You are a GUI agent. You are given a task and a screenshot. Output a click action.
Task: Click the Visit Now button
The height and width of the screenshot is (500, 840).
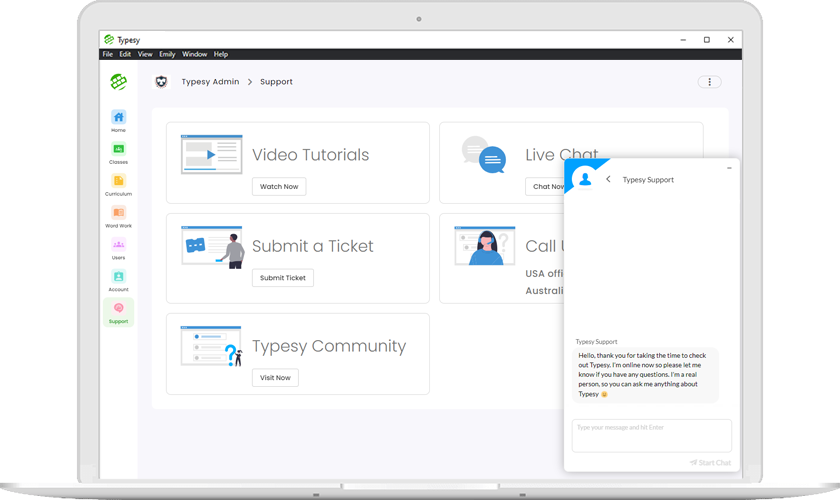point(275,377)
